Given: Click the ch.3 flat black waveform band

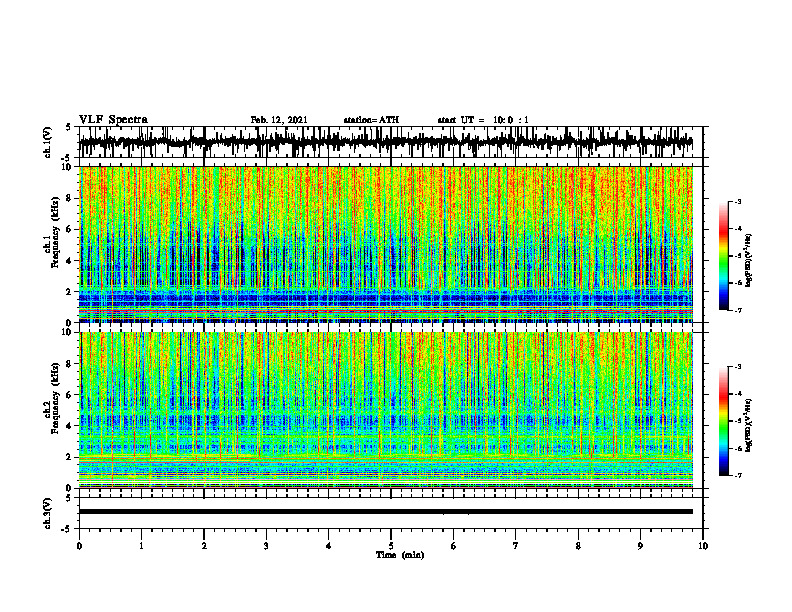Looking at the screenshot, I should [386, 512].
